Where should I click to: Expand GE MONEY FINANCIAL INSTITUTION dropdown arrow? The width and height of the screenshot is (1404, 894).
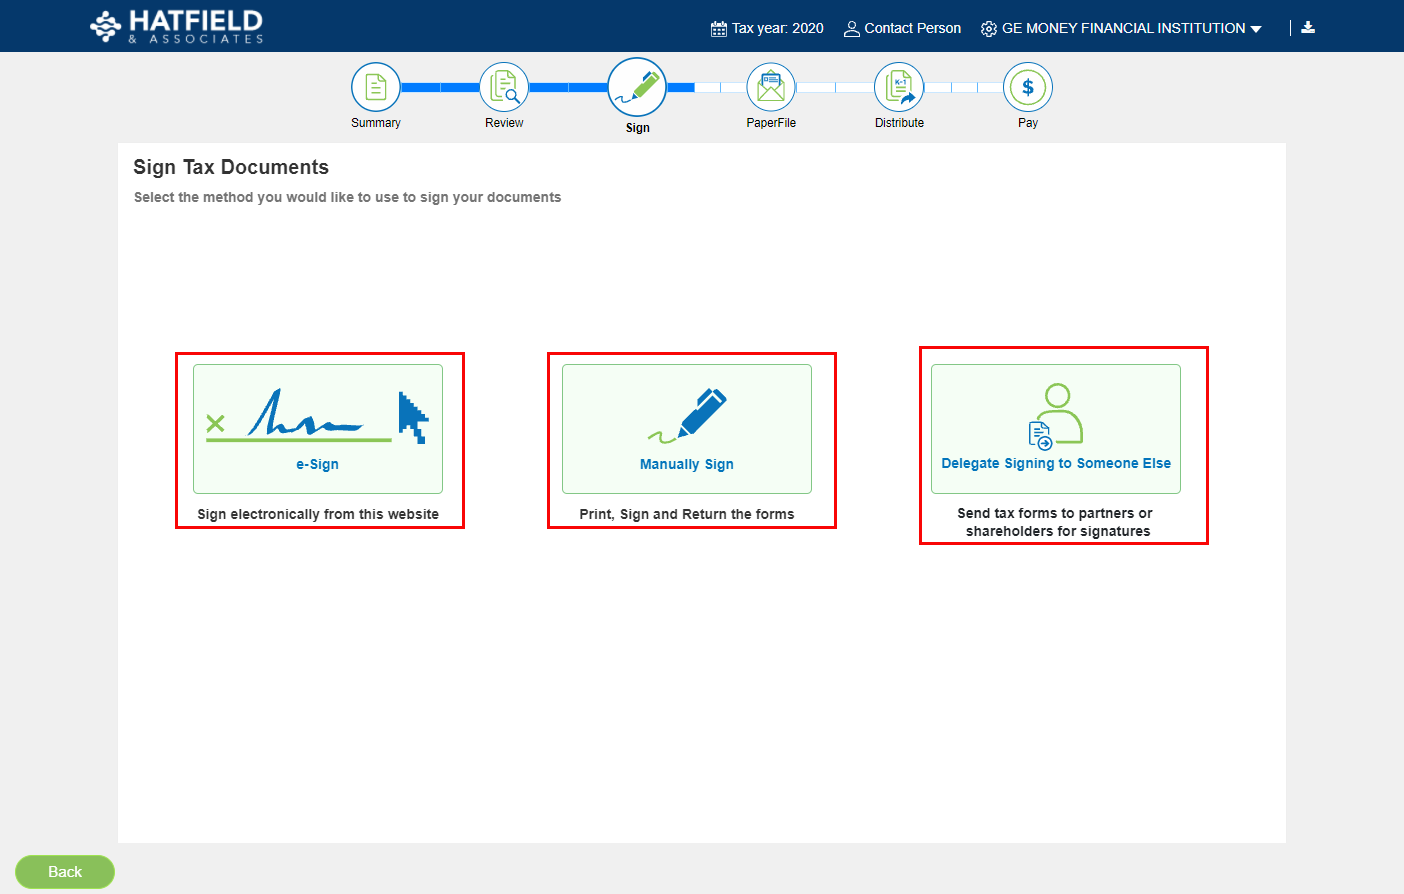pos(1256,29)
